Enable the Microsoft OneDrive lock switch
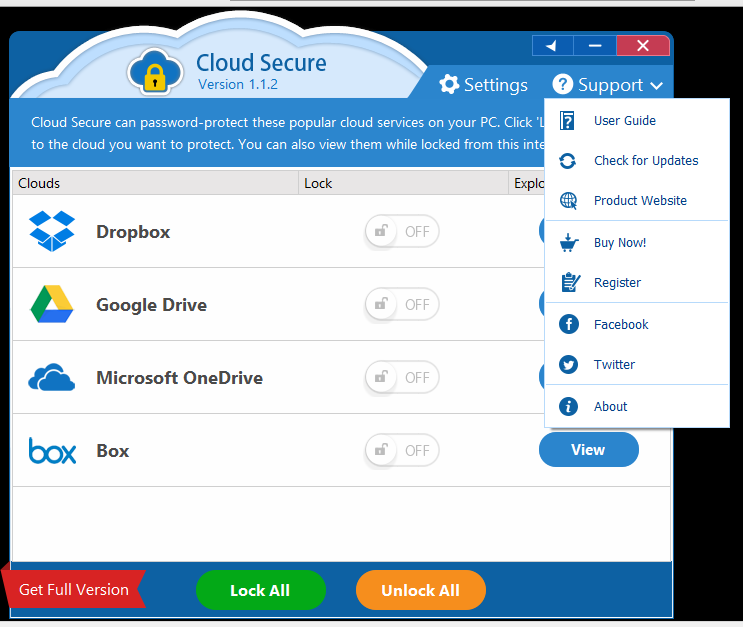This screenshot has width=743, height=627. pos(402,377)
